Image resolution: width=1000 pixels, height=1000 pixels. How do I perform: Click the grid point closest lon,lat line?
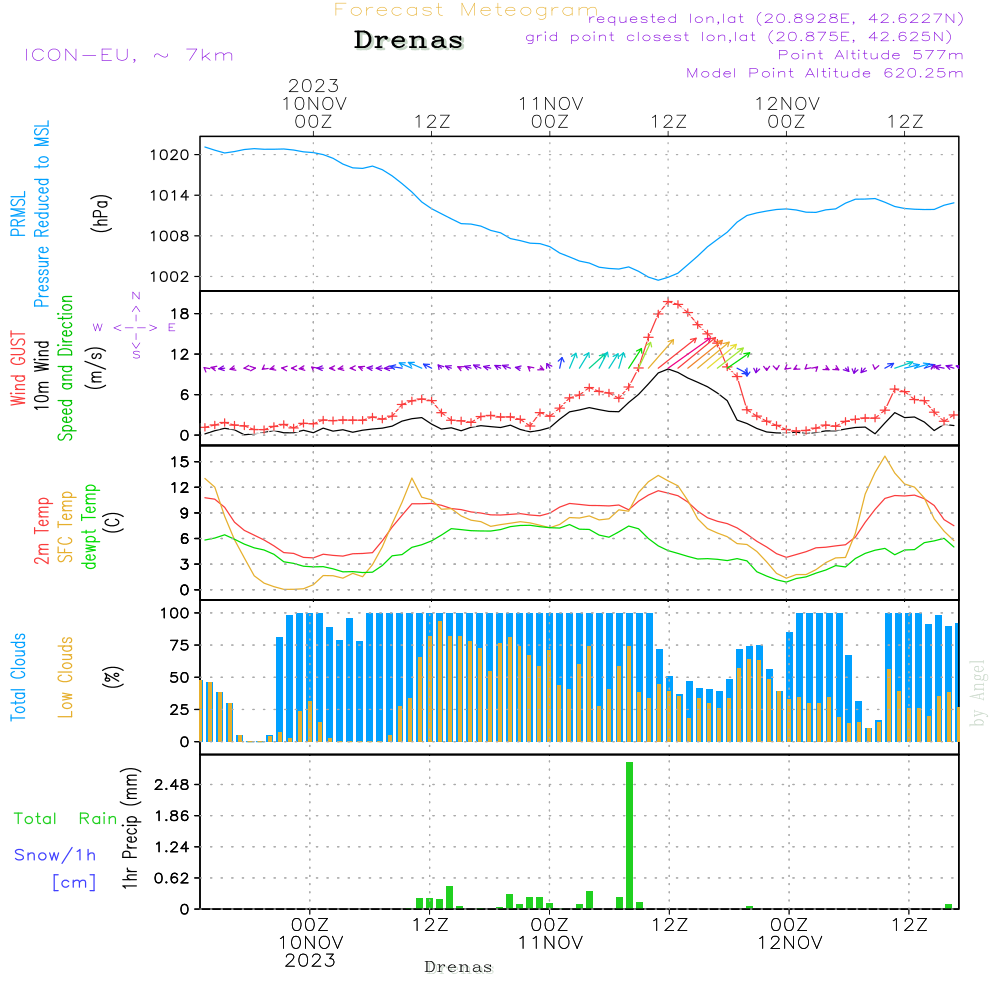739,37
